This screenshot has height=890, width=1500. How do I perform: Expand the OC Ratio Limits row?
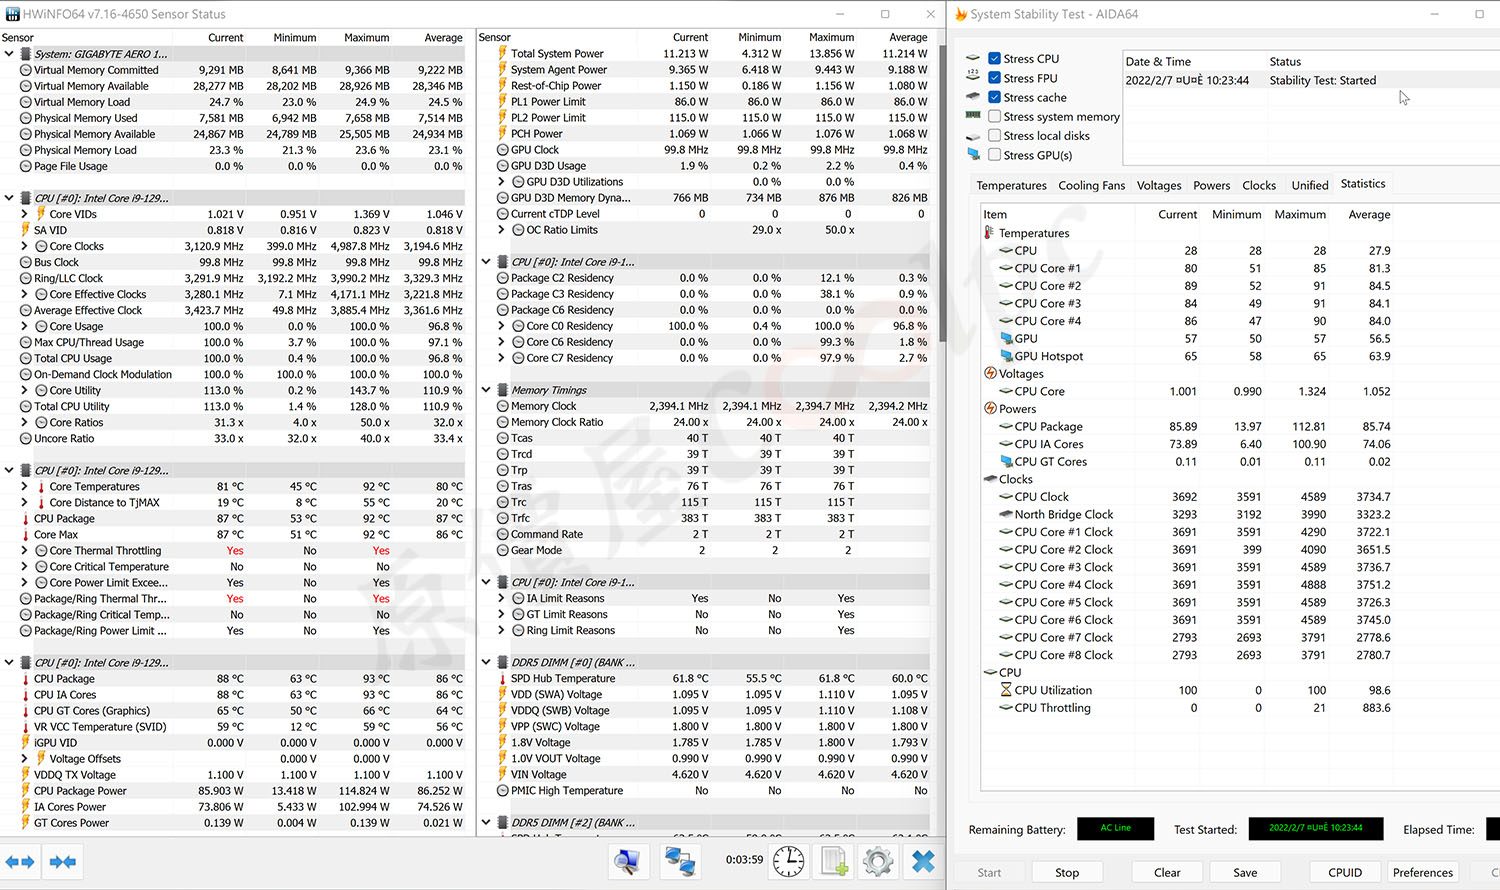tap(502, 230)
